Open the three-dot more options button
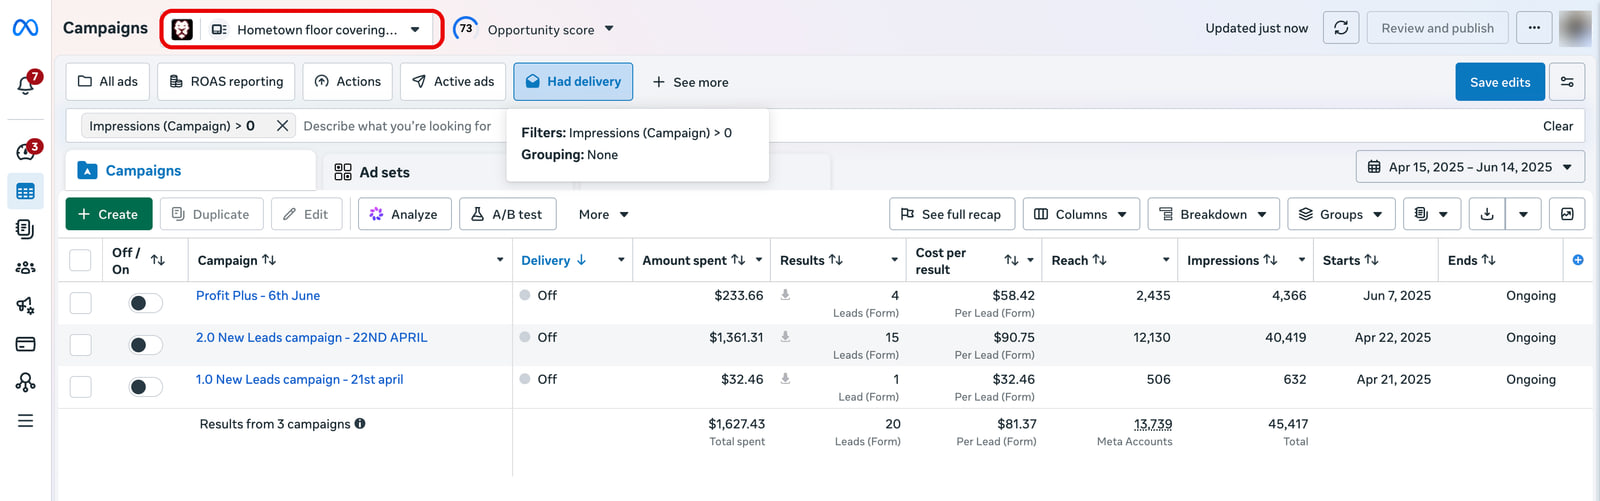Viewport: 1600px width, 501px height. coord(1534,28)
